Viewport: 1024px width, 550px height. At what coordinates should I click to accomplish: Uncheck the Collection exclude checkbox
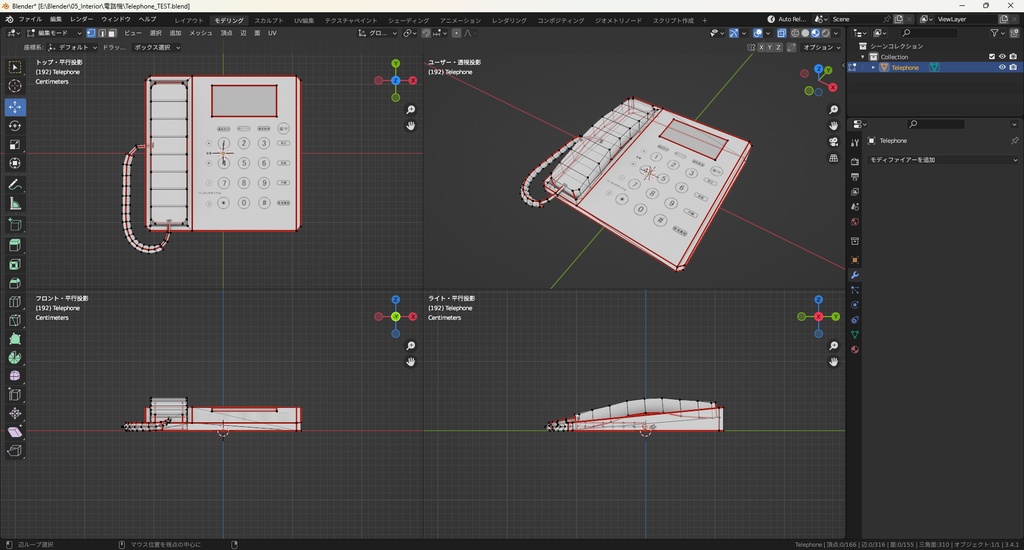tap(992, 57)
